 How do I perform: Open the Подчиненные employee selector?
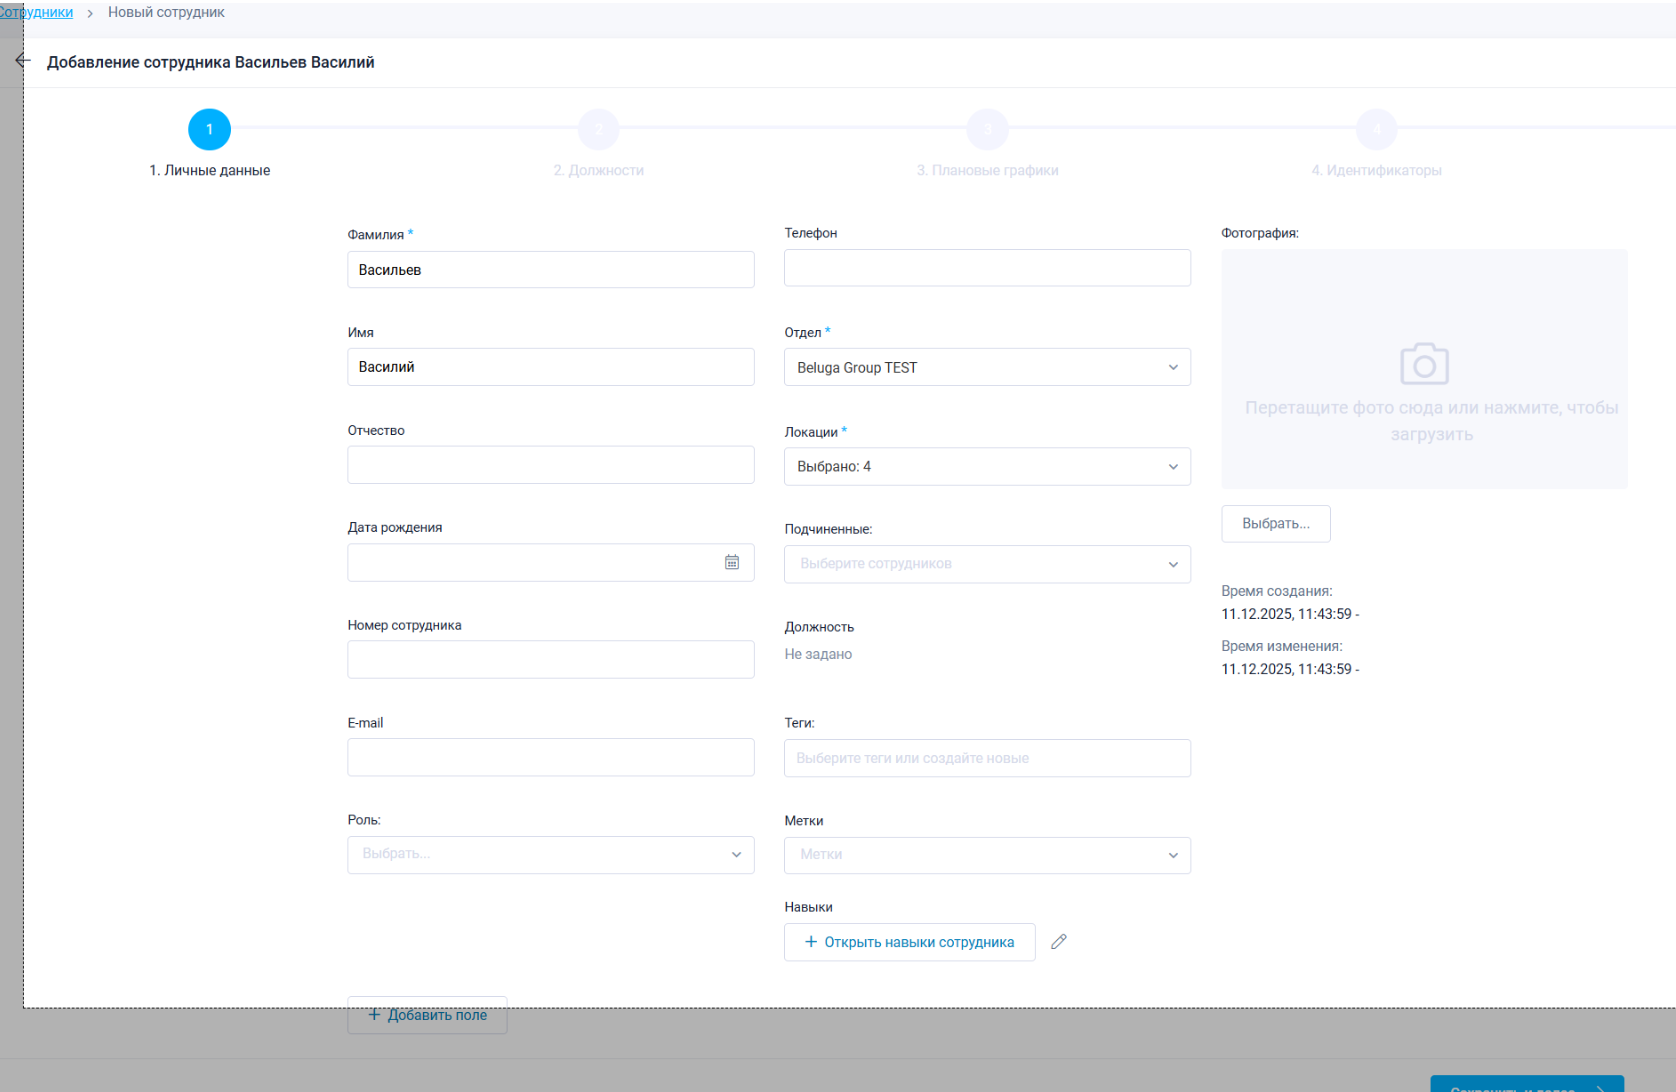click(x=987, y=564)
